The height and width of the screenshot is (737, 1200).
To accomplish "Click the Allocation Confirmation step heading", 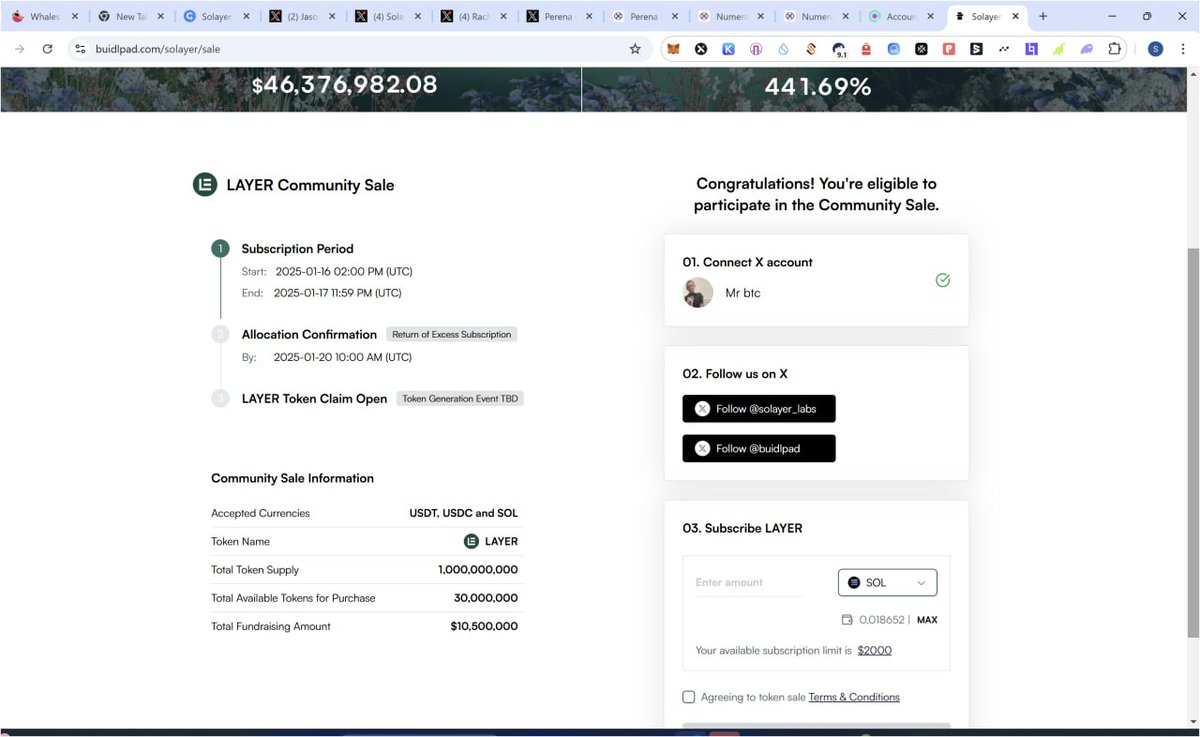I will (309, 334).
